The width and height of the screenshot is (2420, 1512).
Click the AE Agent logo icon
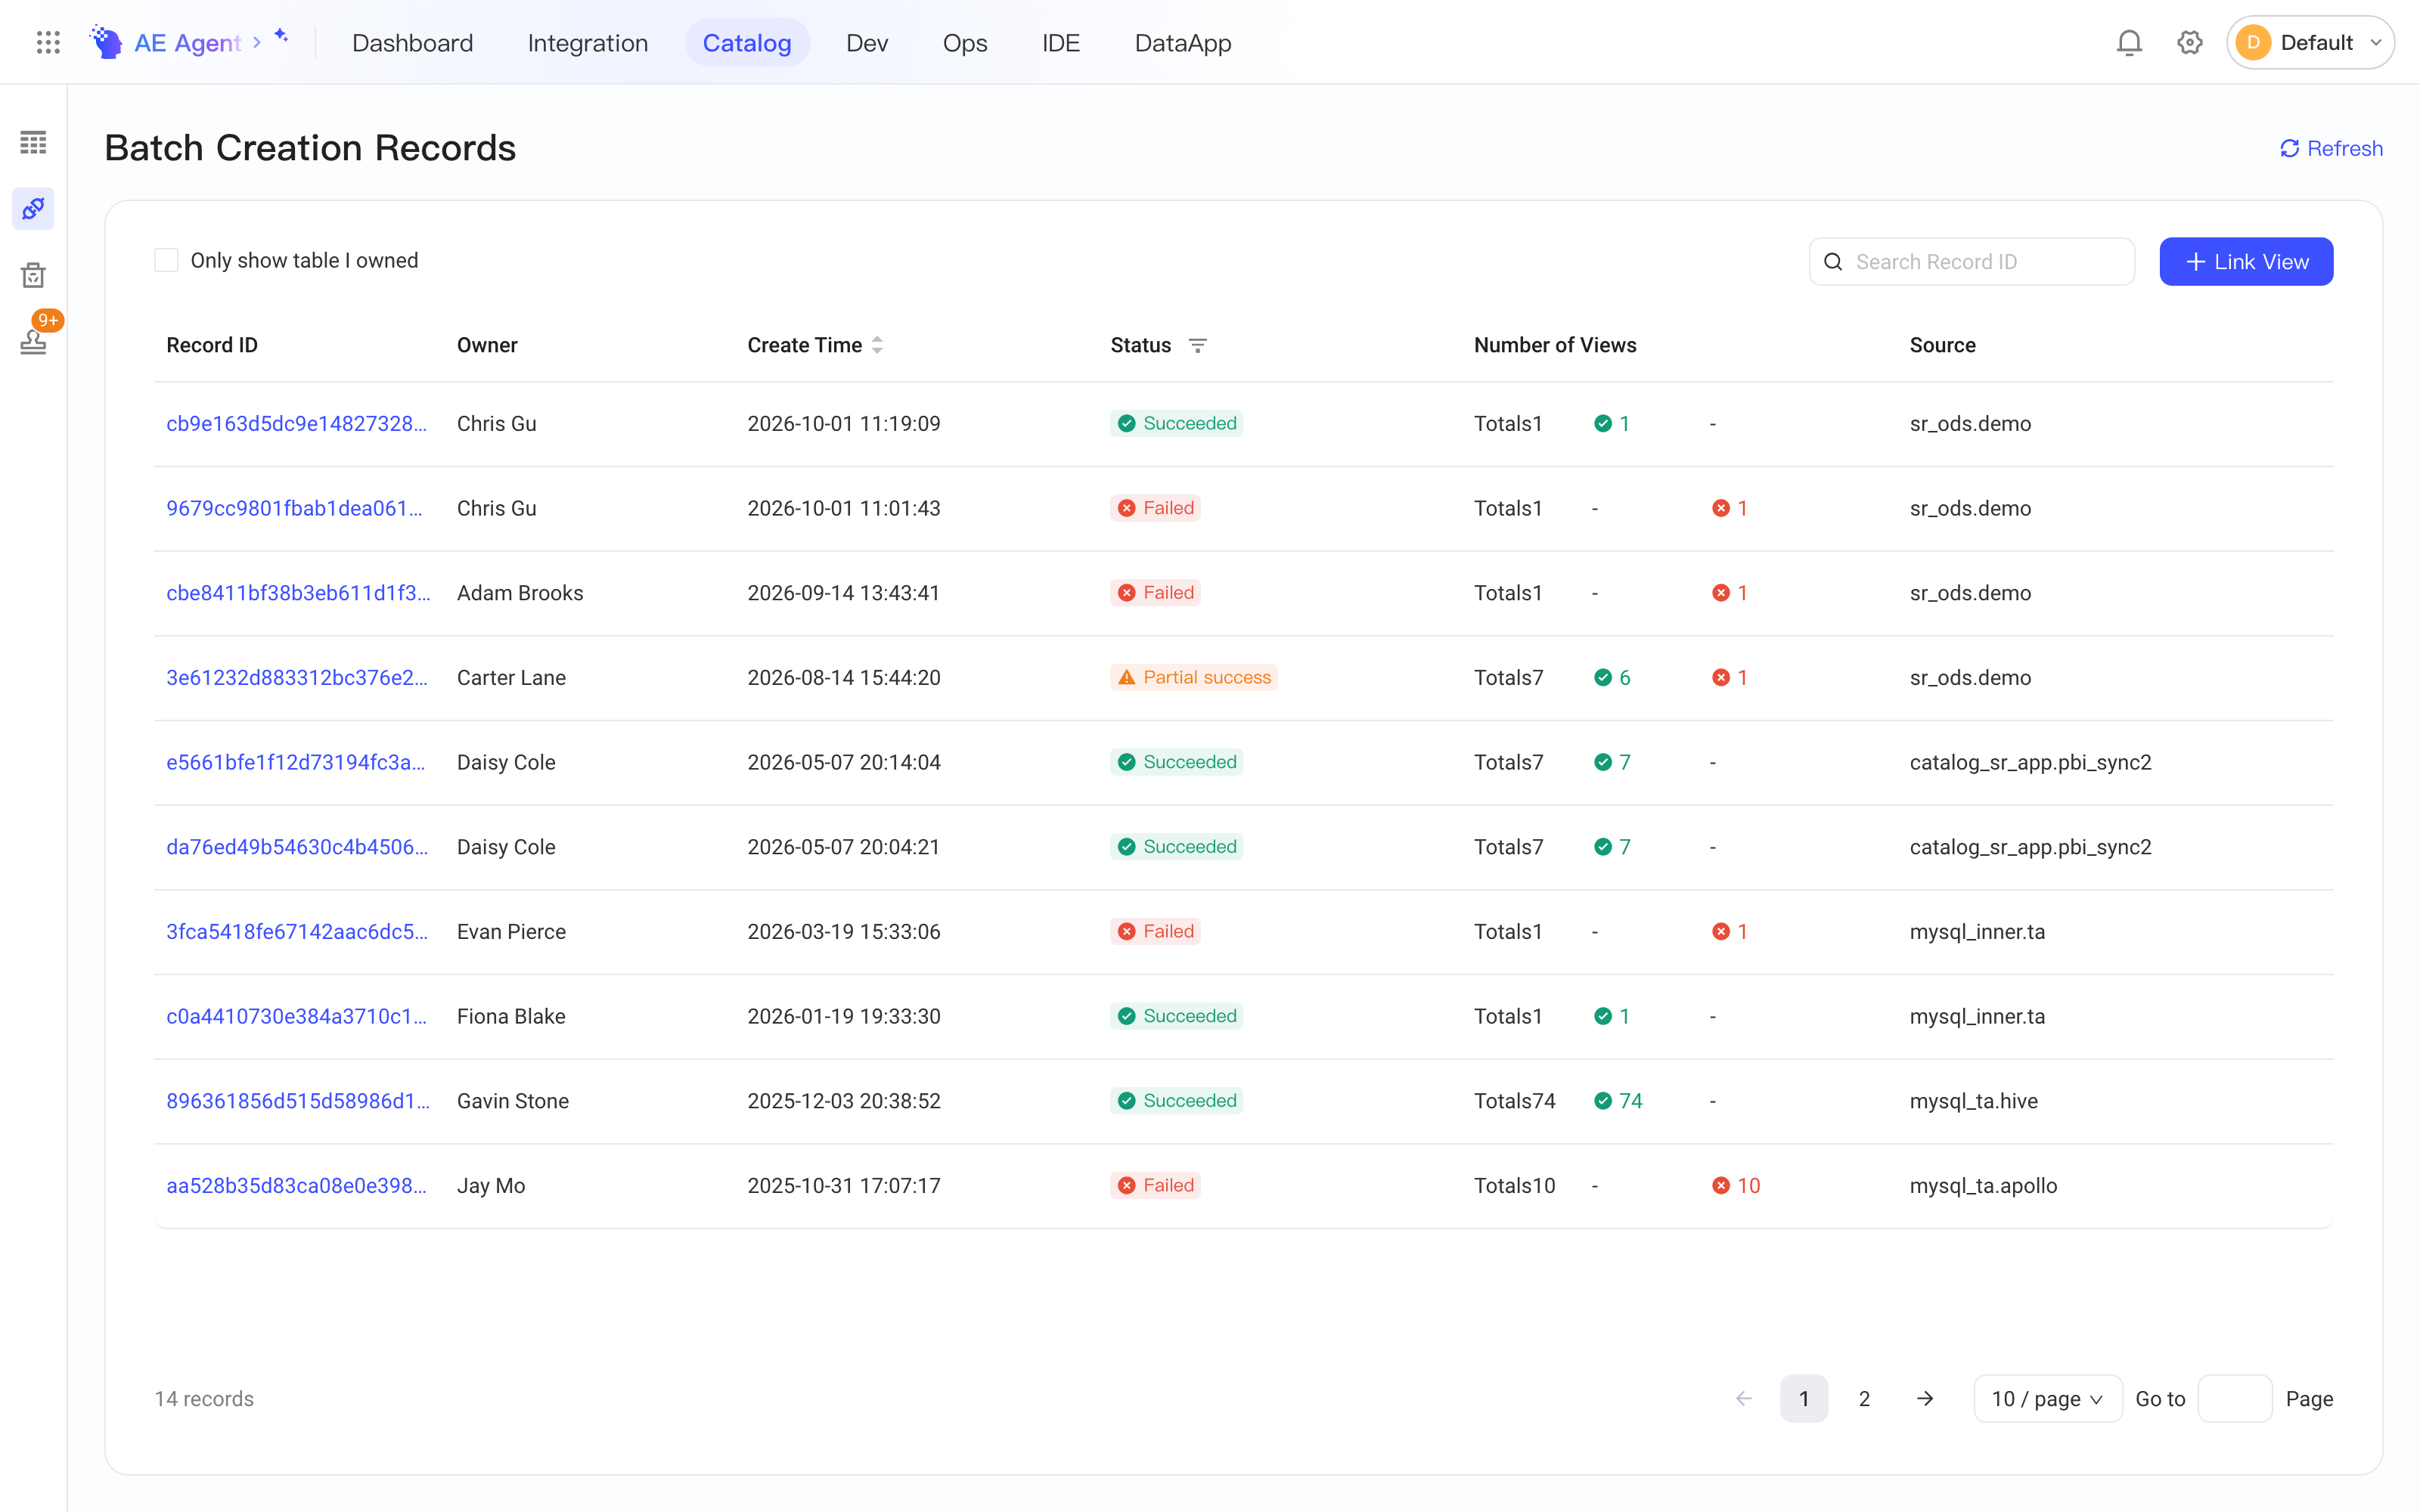pos(106,42)
